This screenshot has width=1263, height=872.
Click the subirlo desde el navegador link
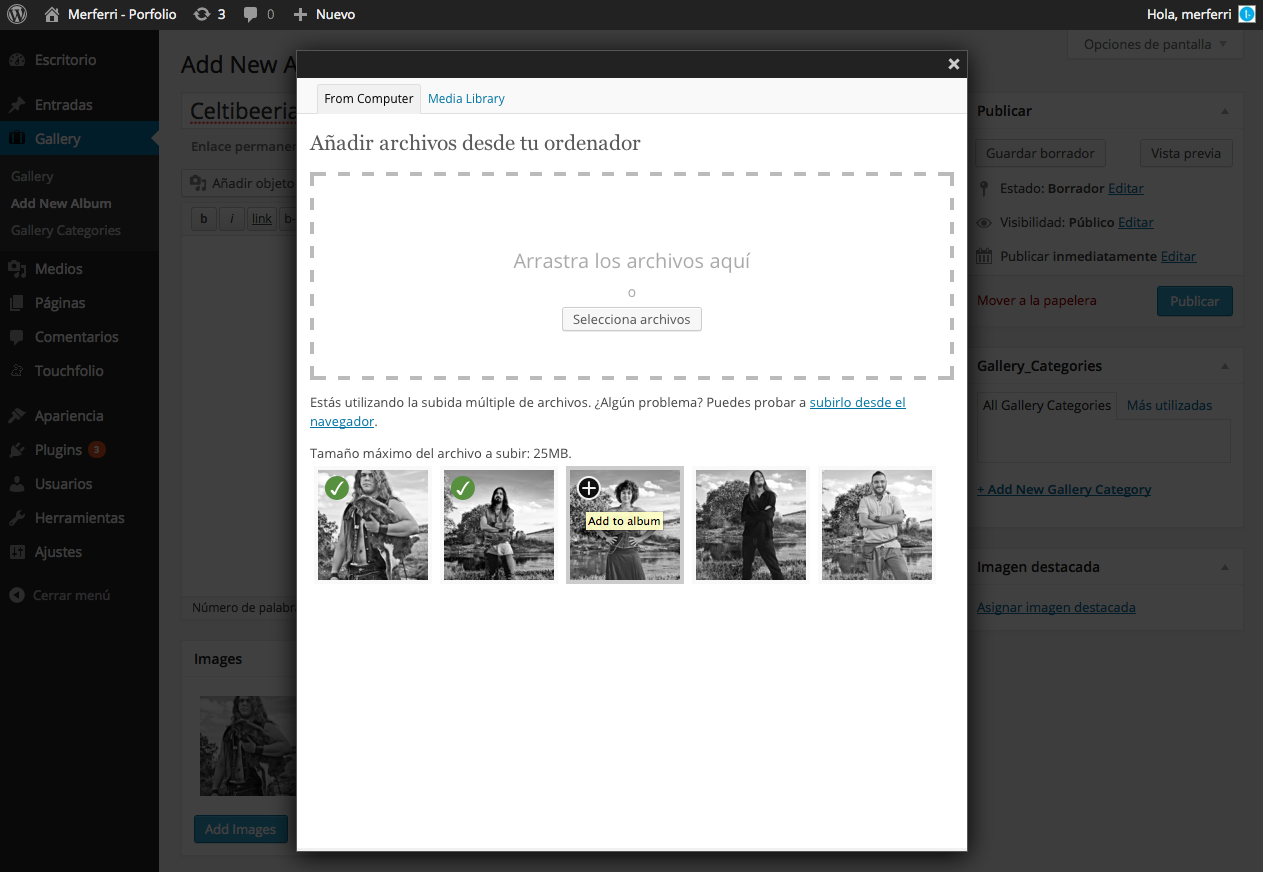coord(608,412)
